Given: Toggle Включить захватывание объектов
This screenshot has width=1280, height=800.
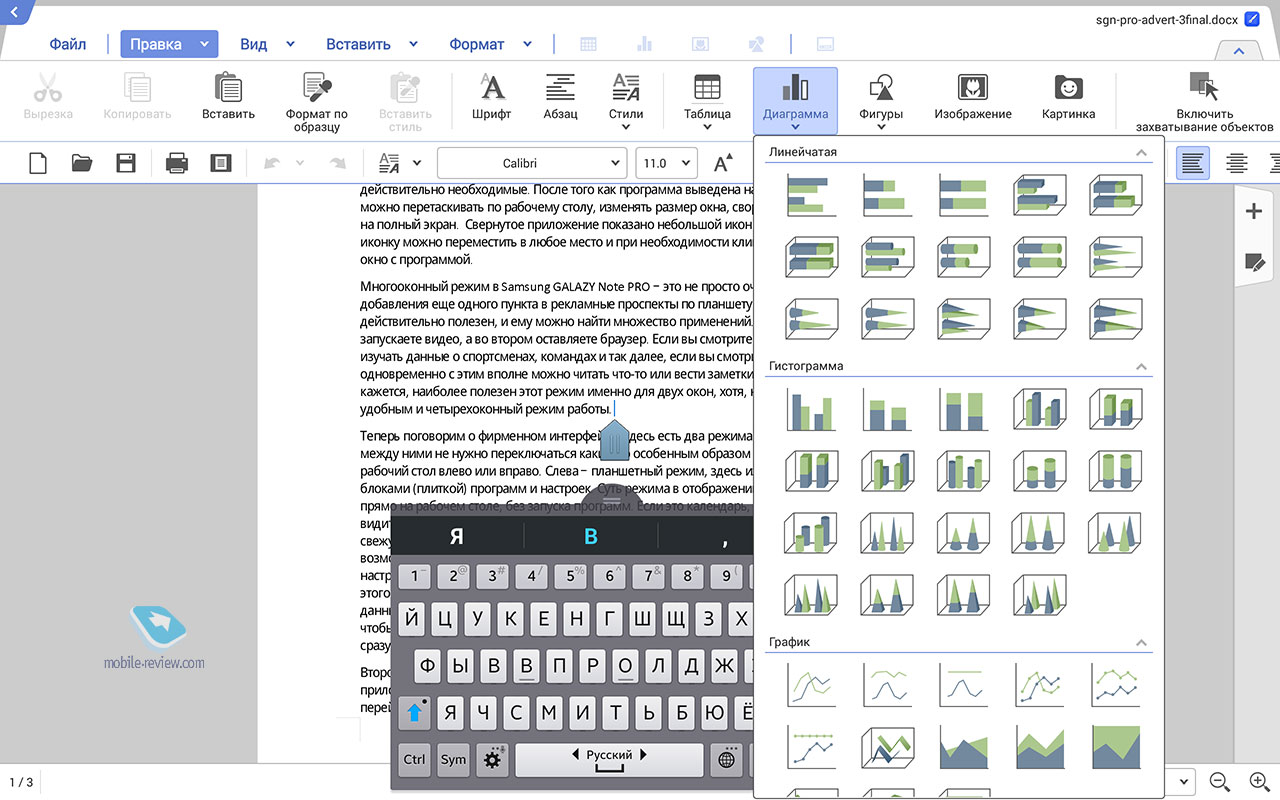Looking at the screenshot, I should pyautogui.click(x=1204, y=102).
